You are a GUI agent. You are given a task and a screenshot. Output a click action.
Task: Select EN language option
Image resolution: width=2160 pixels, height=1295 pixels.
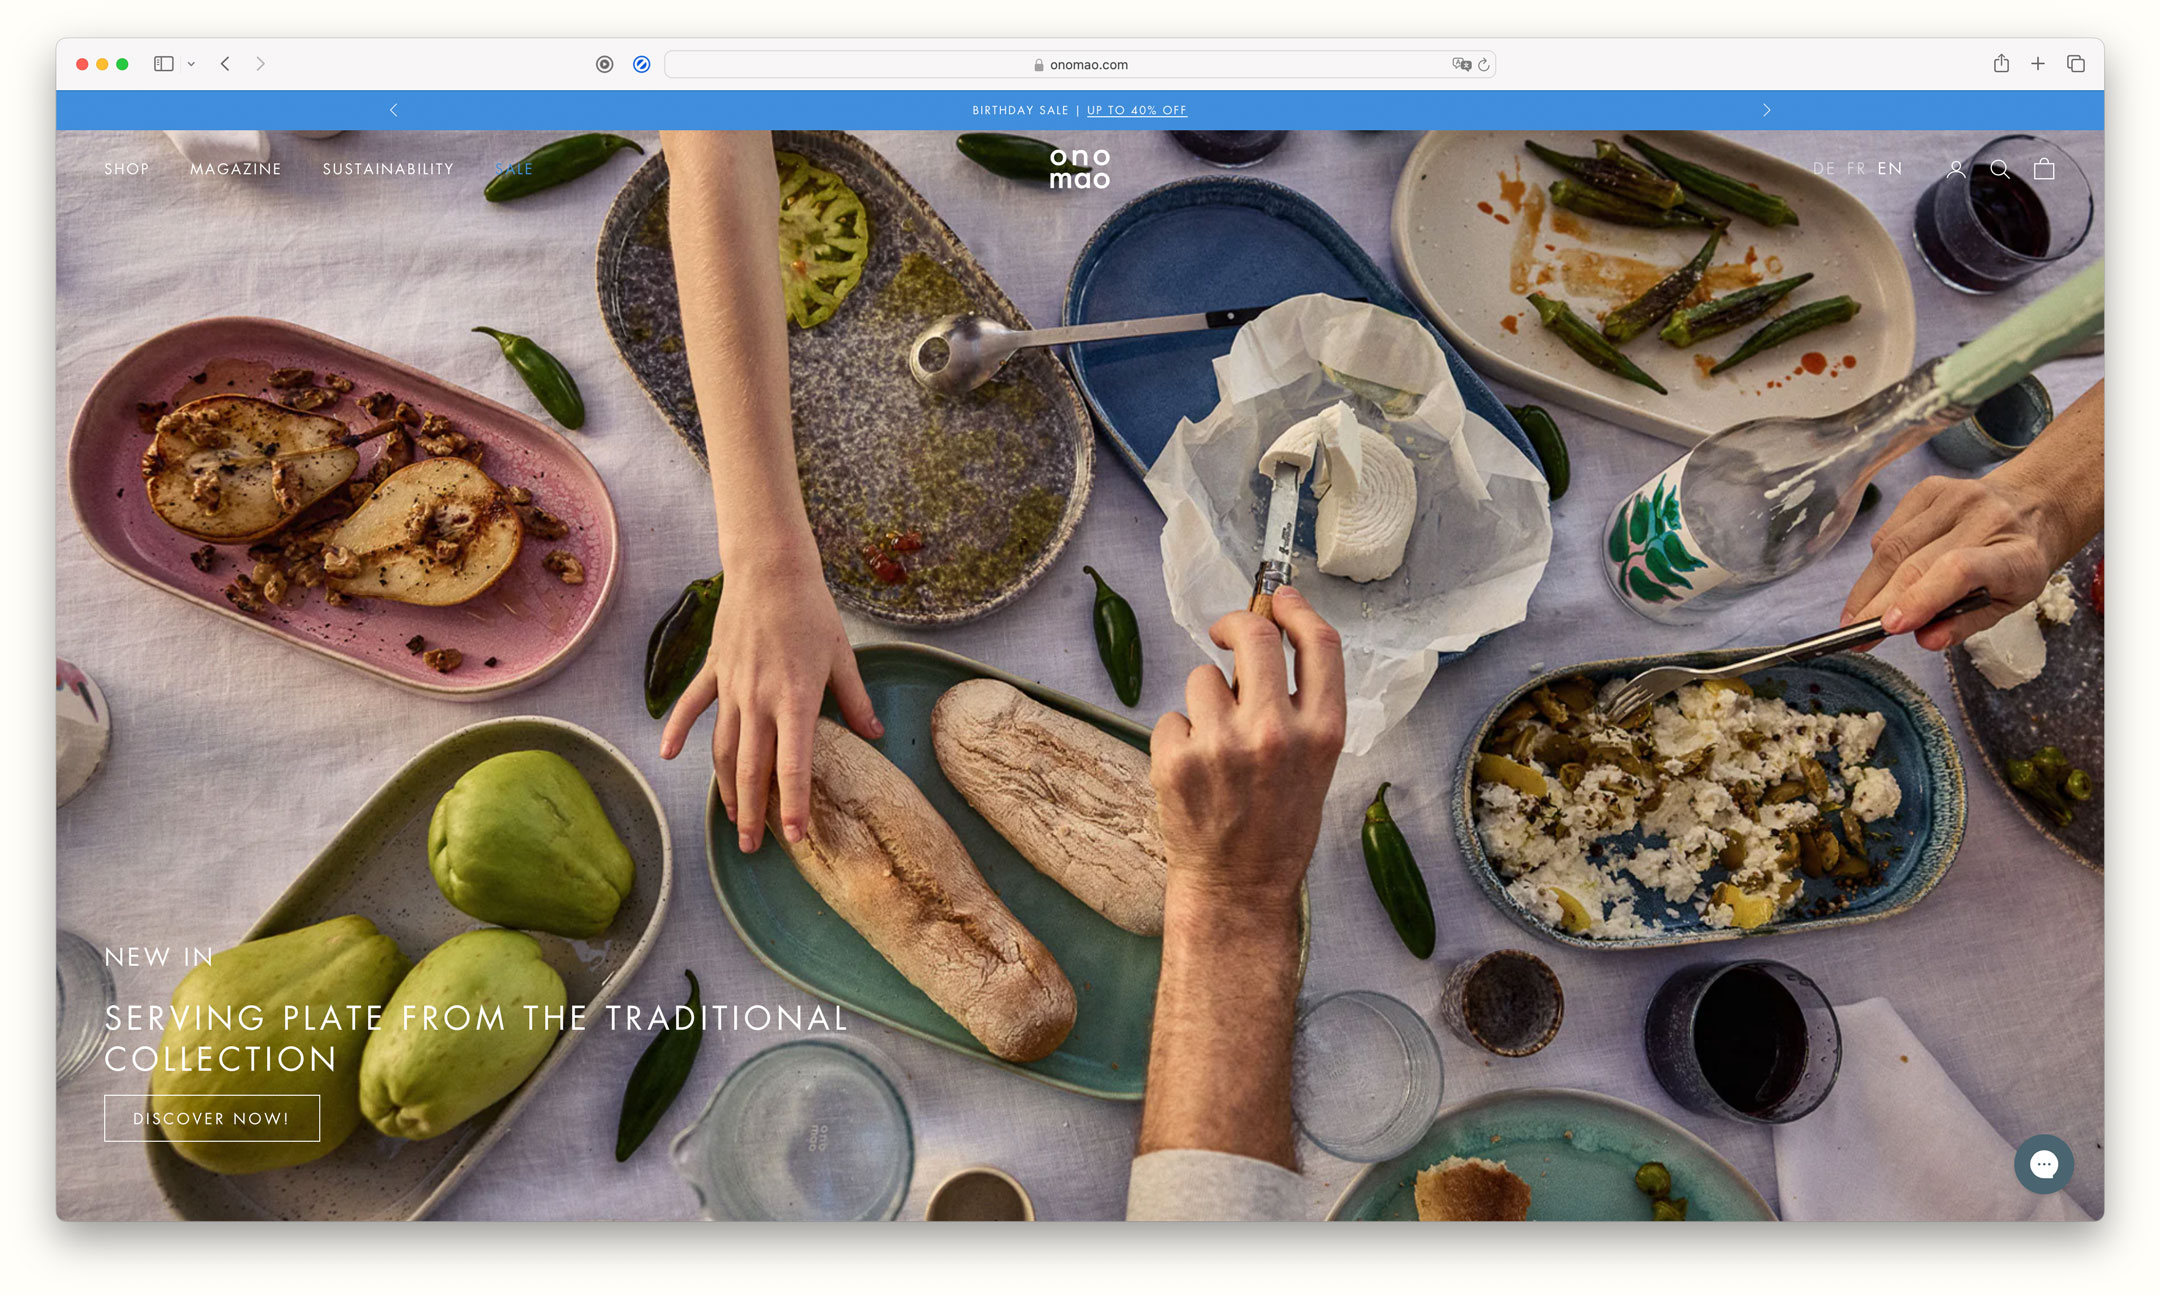[x=1890, y=169]
